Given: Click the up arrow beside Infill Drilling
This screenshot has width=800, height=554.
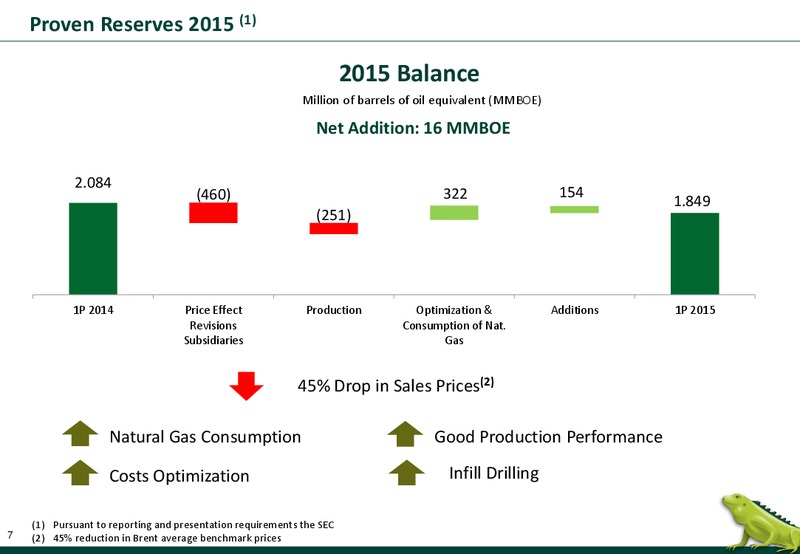Looking at the screenshot, I should [x=407, y=472].
